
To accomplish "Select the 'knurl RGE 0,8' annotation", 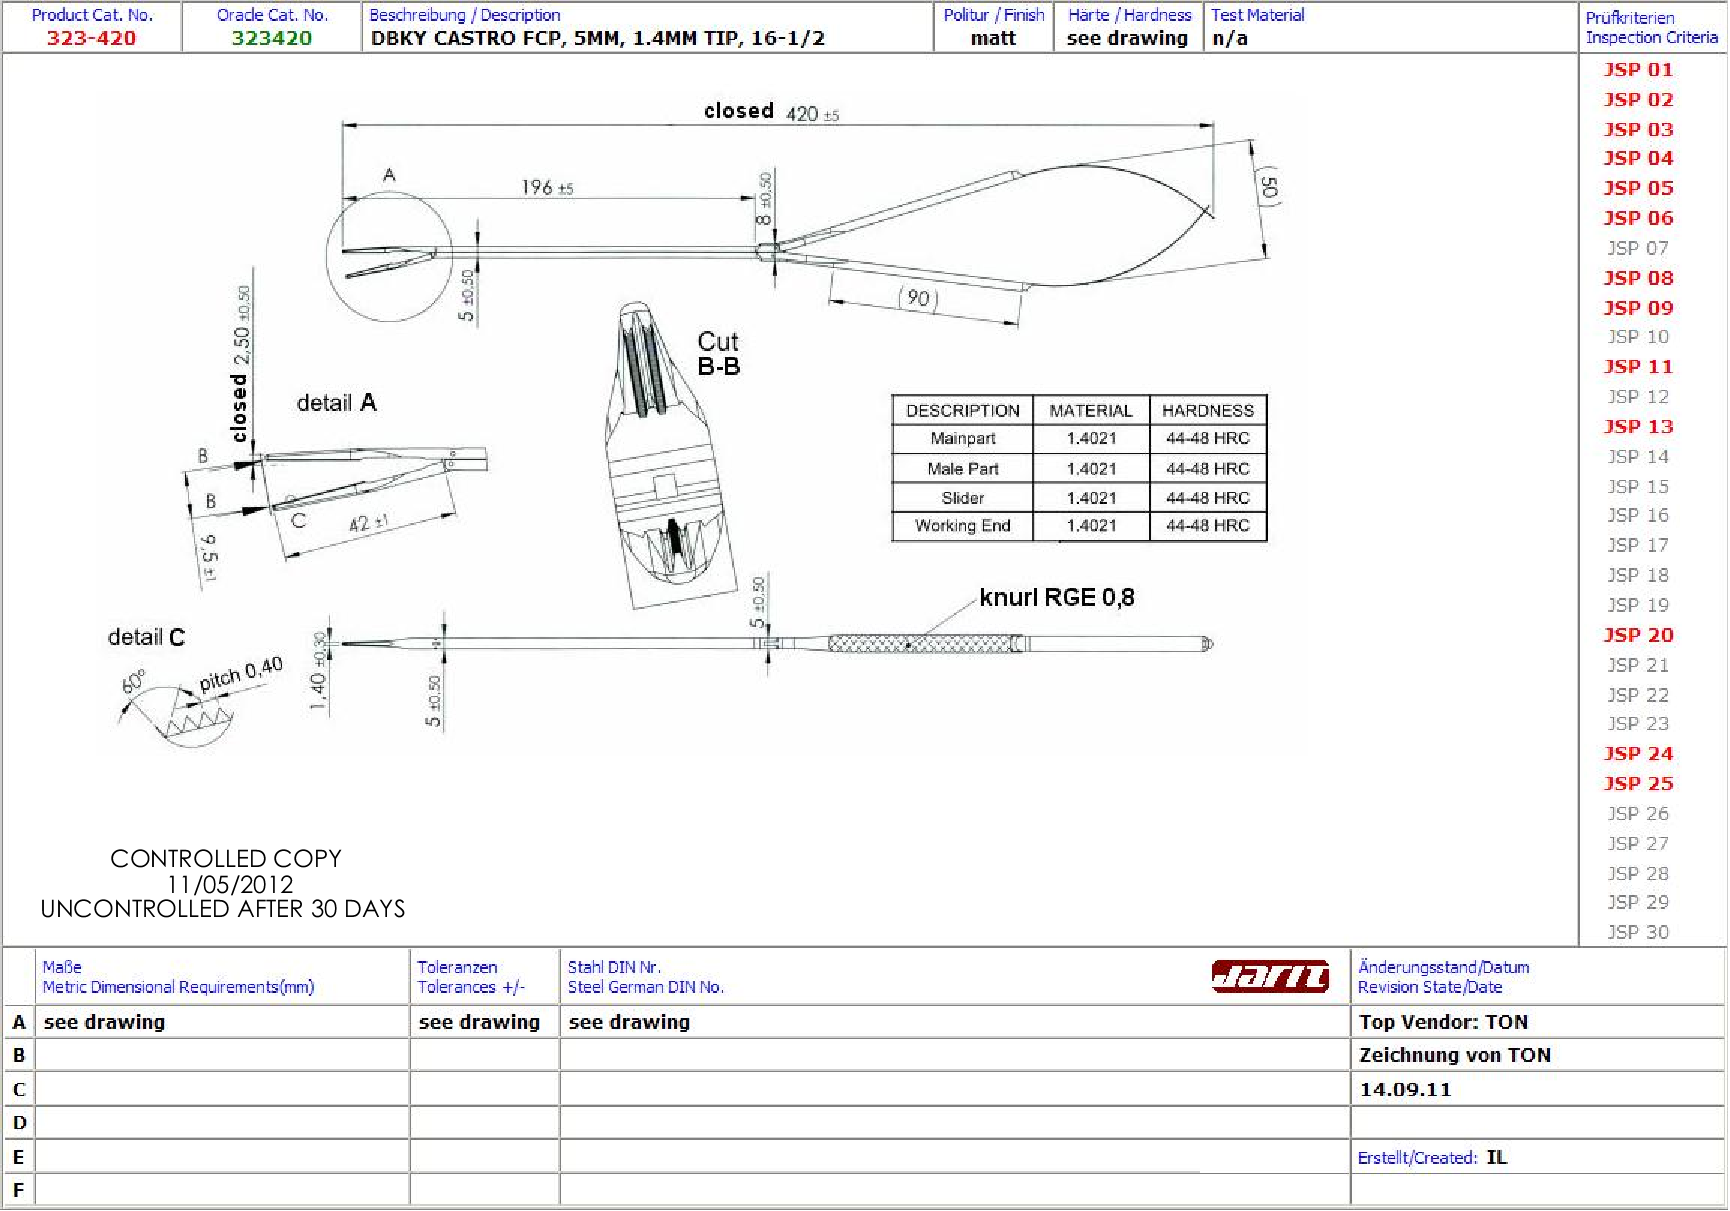I will [1056, 598].
